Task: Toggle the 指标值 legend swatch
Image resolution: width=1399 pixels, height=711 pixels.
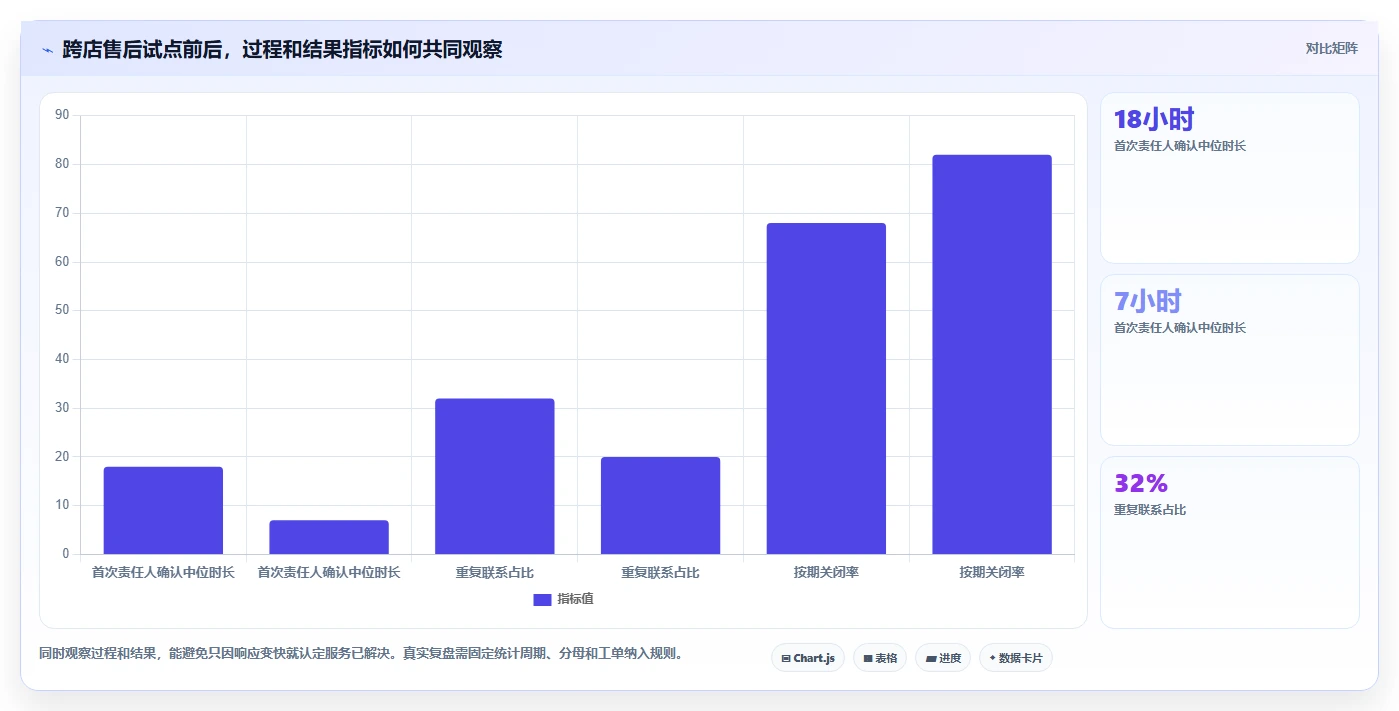Action: [x=542, y=599]
